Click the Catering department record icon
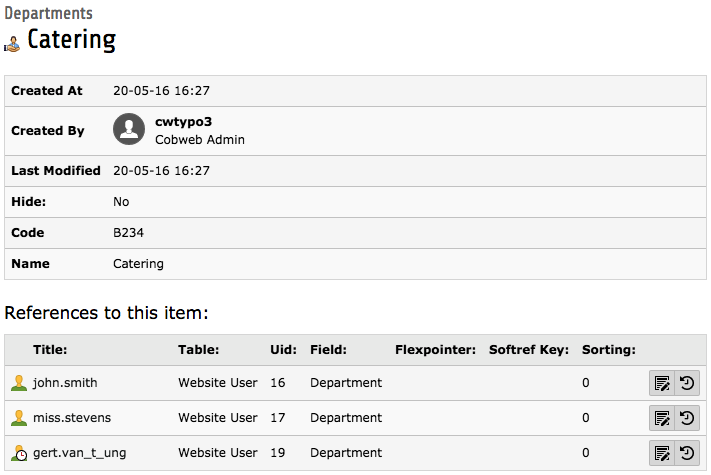Viewport: 711px width, 475px height. click(x=13, y=43)
